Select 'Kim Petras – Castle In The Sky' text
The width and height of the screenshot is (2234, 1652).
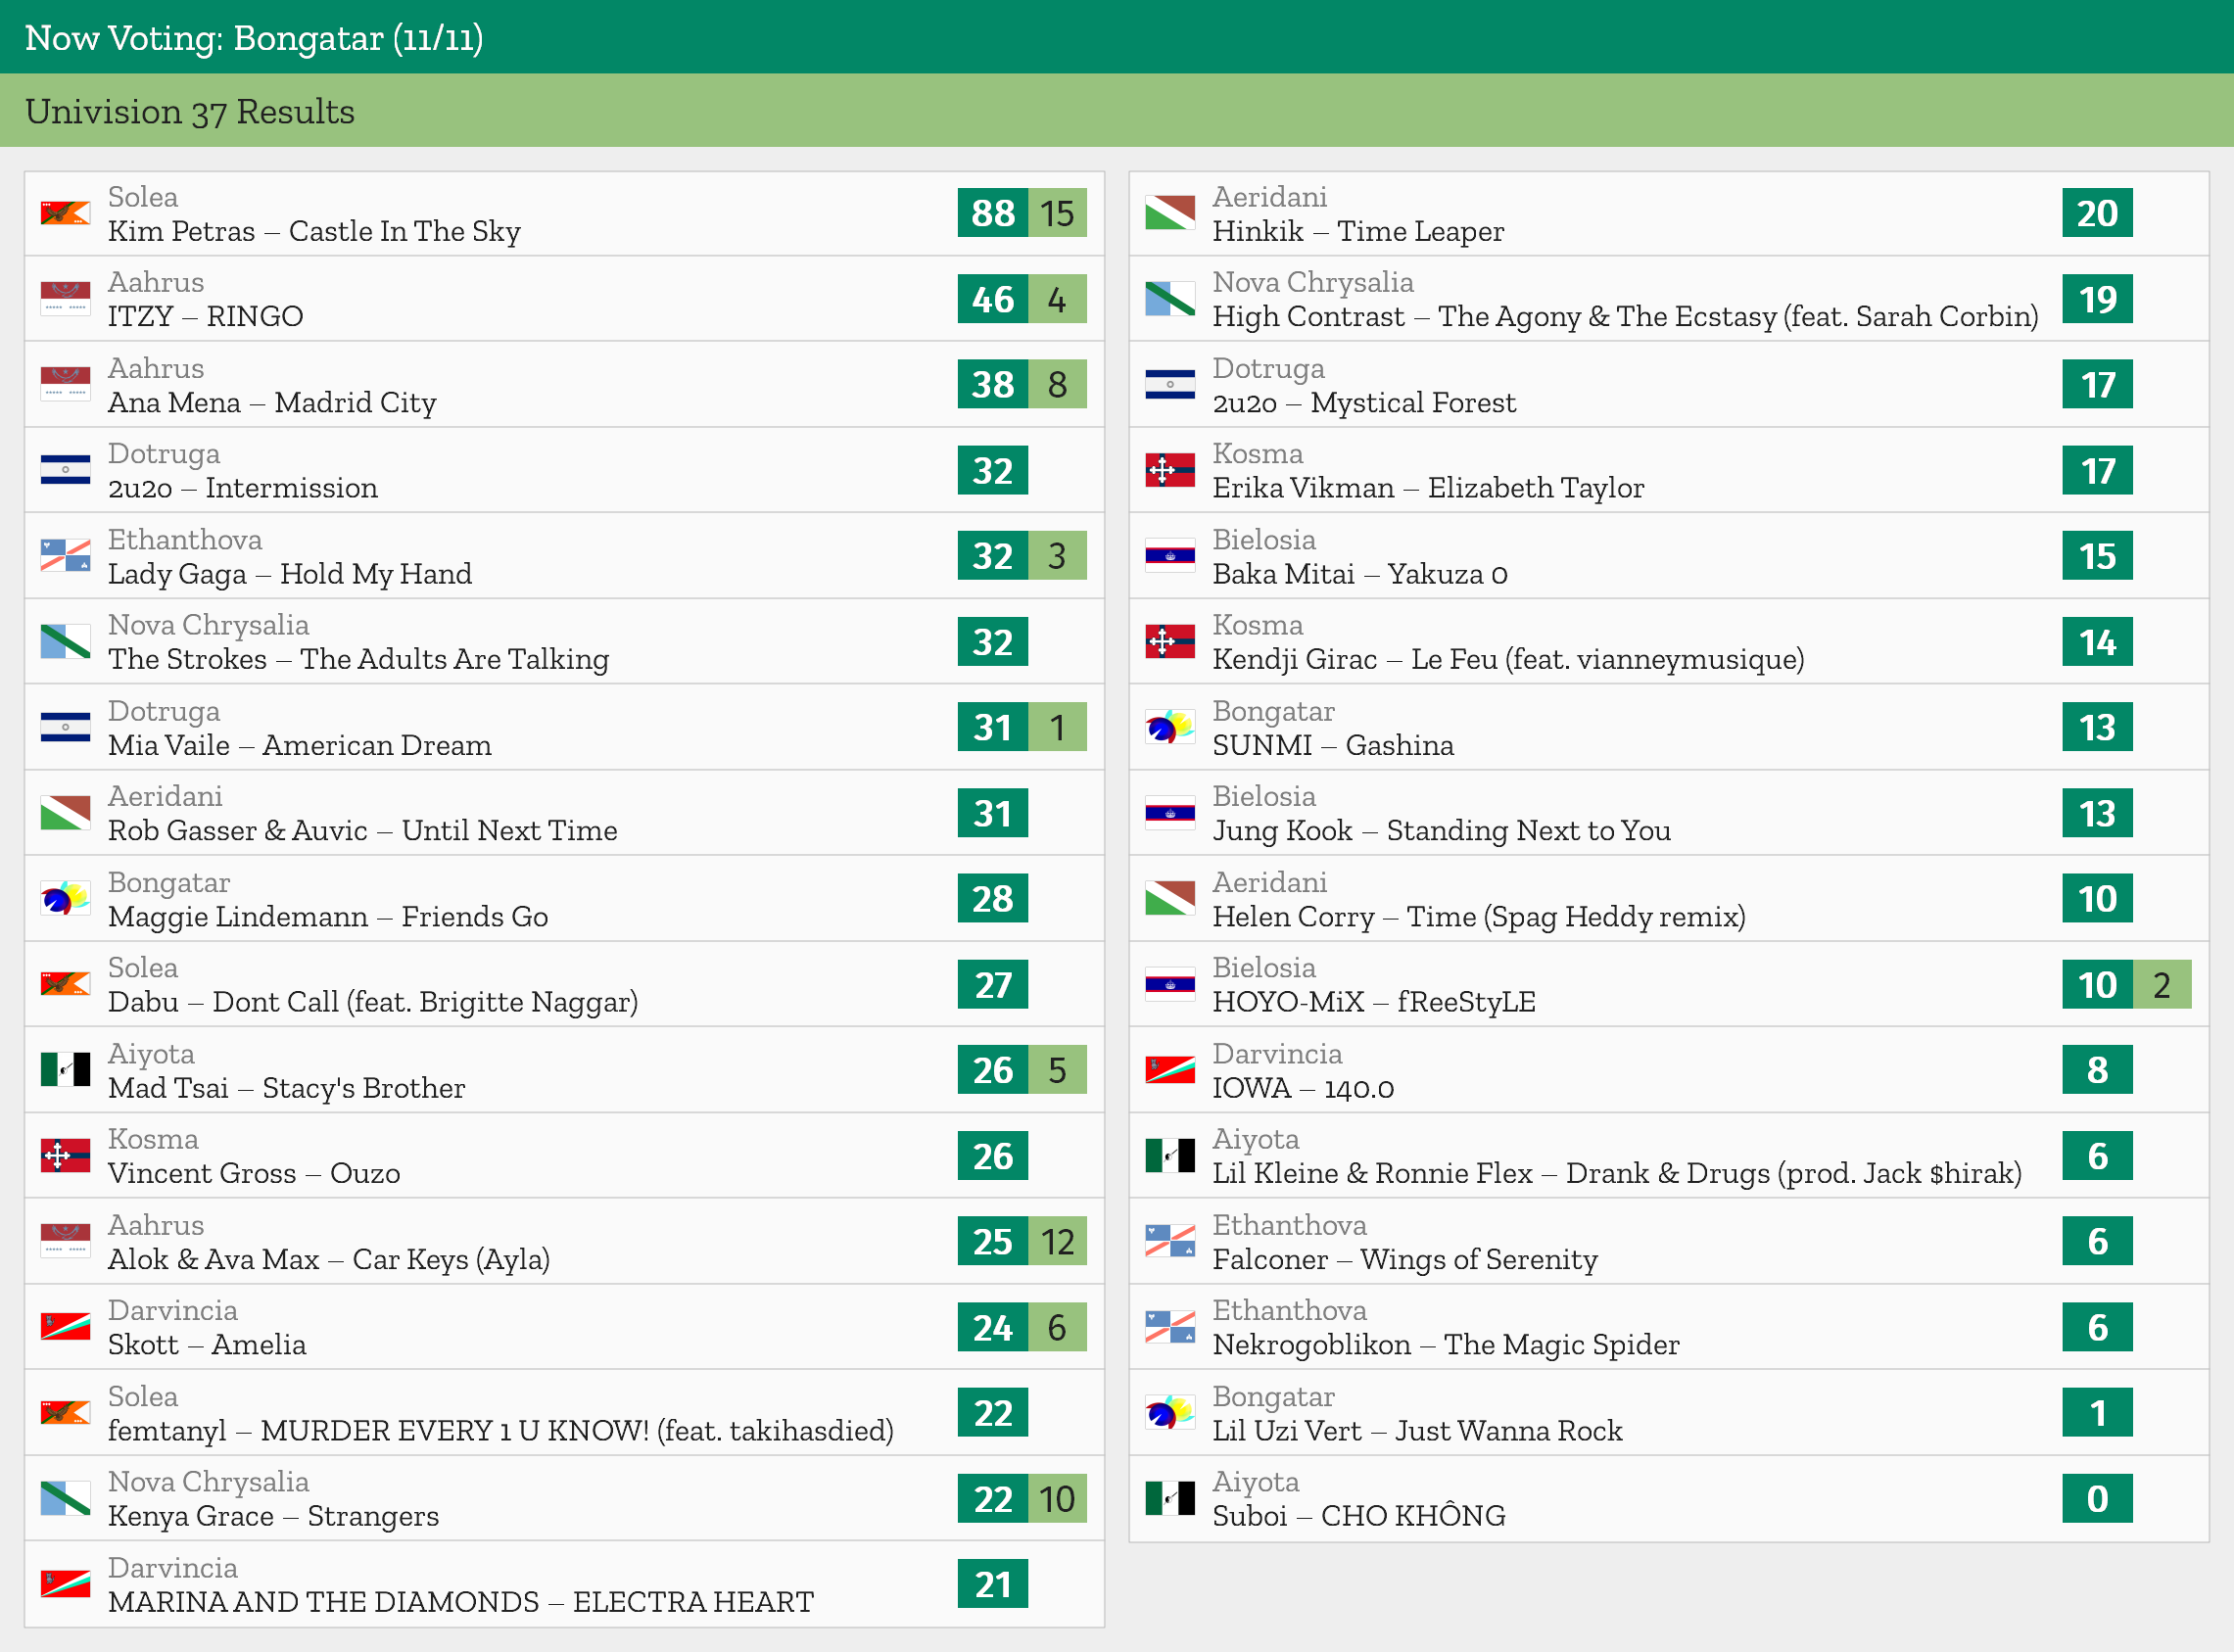[x=314, y=231]
